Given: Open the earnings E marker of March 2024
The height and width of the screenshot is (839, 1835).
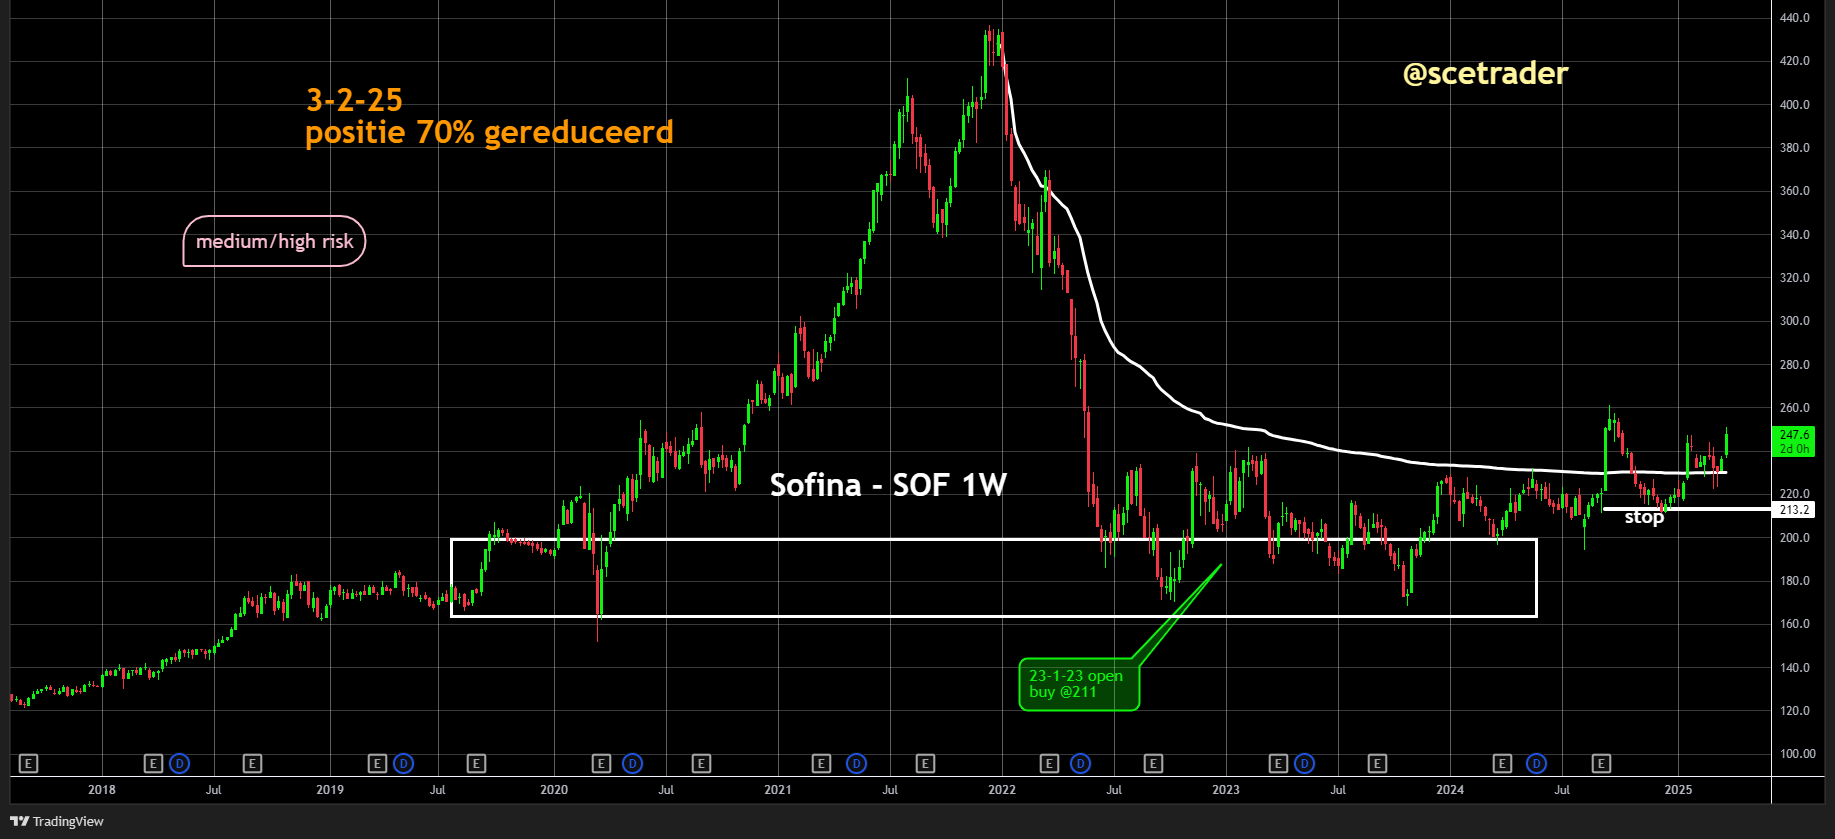Looking at the screenshot, I should tap(1502, 764).
